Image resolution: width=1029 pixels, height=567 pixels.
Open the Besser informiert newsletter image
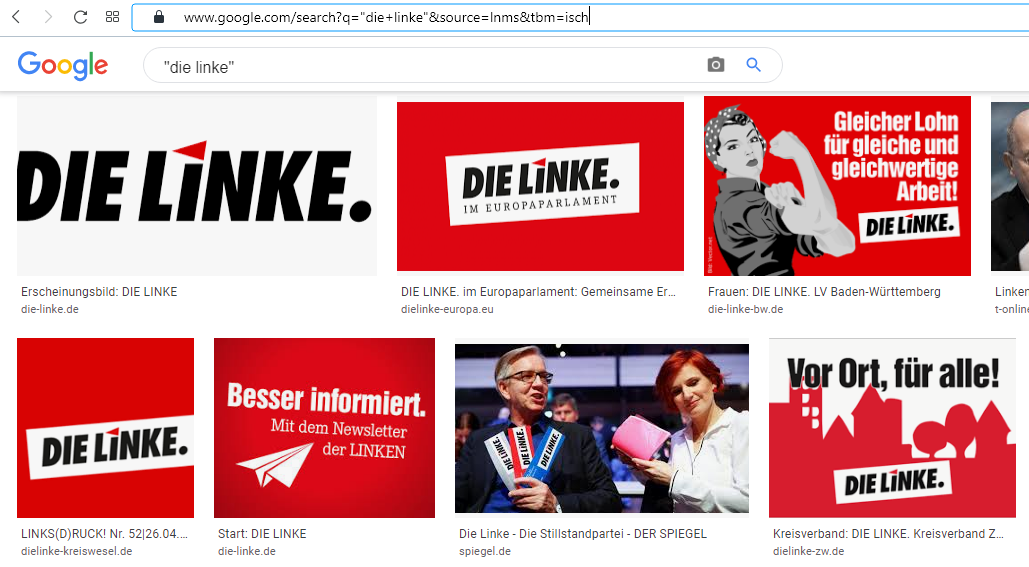[324, 428]
